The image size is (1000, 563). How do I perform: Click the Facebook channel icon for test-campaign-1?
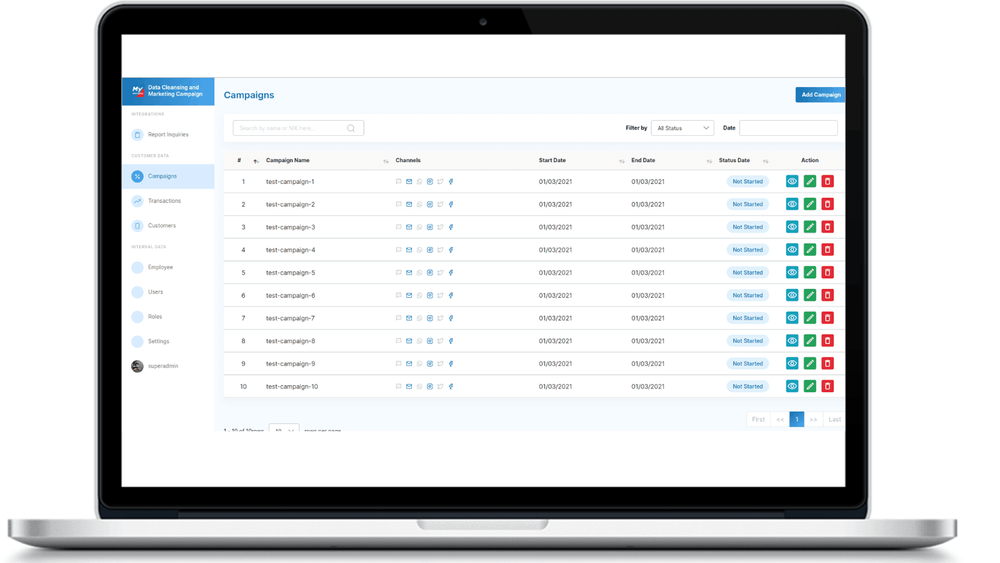(451, 182)
